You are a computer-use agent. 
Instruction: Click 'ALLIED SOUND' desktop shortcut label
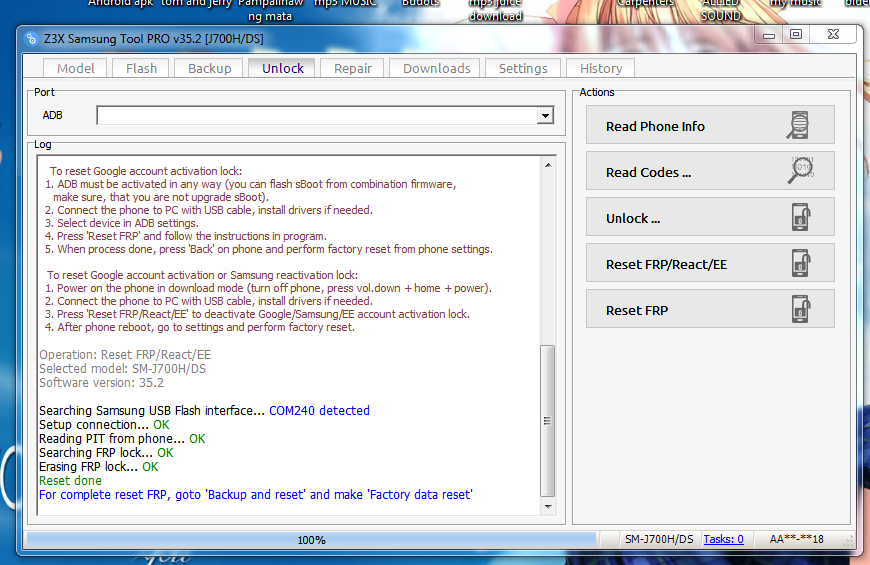[721, 9]
